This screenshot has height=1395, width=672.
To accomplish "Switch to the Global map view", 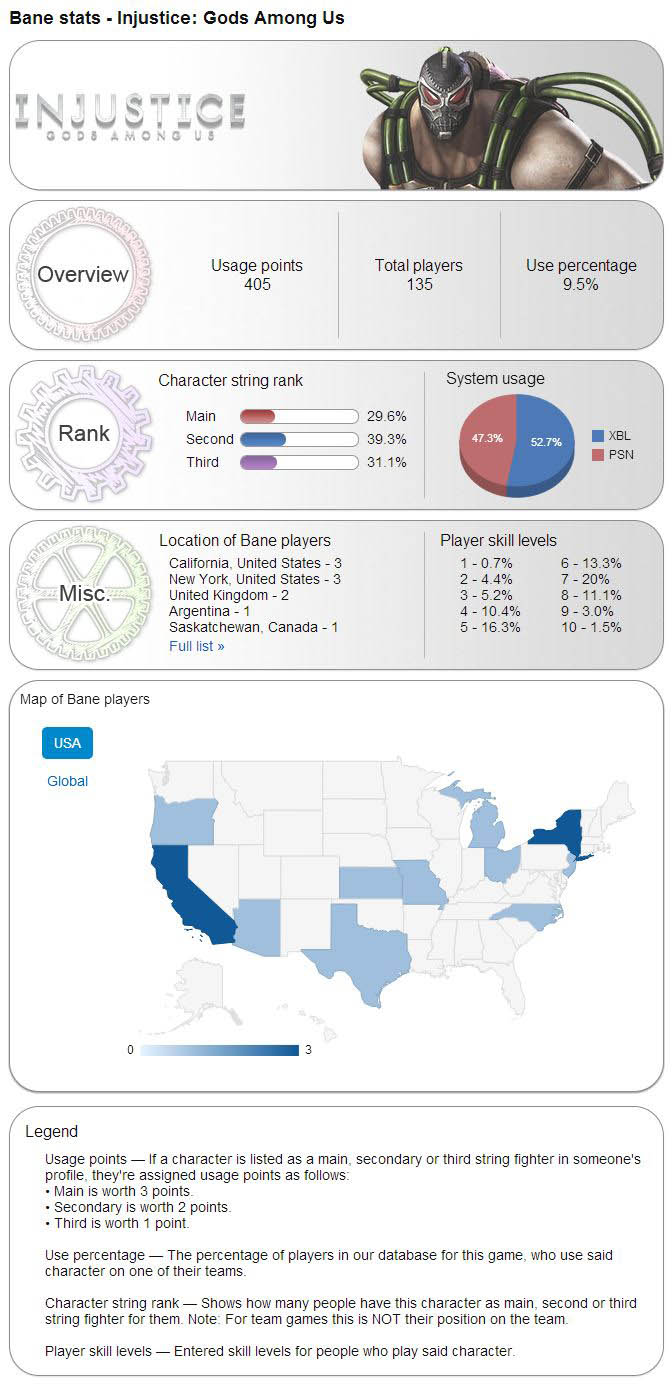I will [67, 781].
